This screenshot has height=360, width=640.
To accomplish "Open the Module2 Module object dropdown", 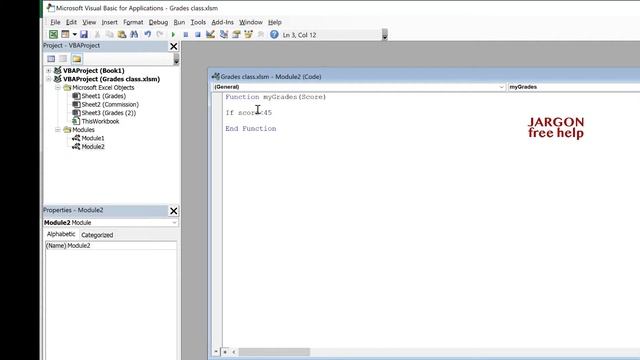I will pos(174,223).
